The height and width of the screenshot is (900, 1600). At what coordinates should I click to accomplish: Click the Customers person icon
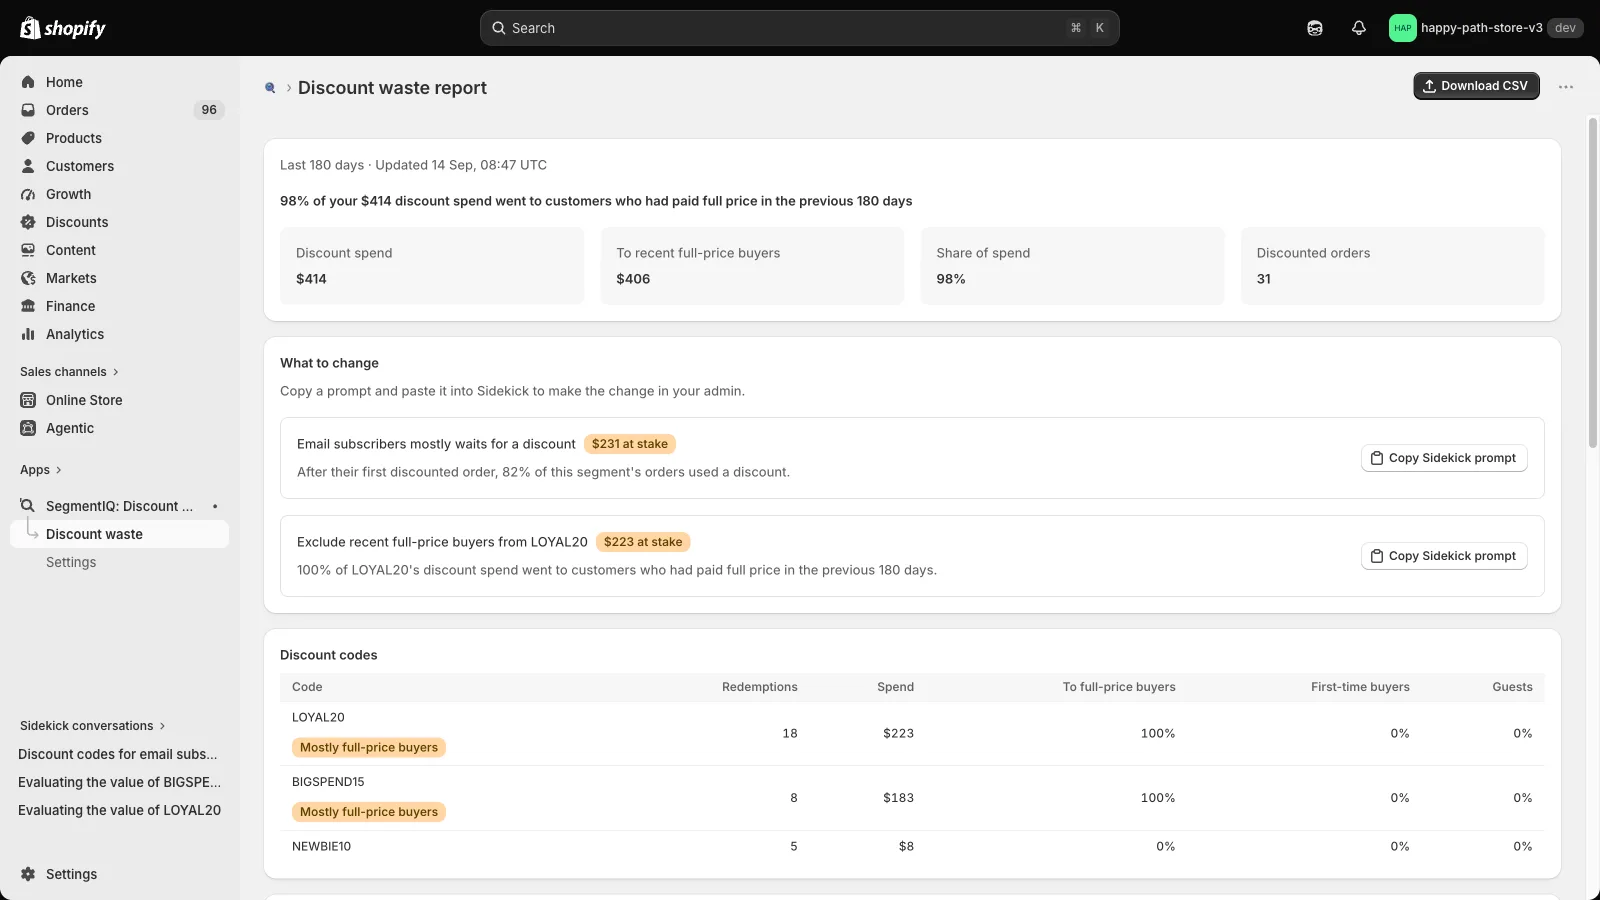click(28, 166)
